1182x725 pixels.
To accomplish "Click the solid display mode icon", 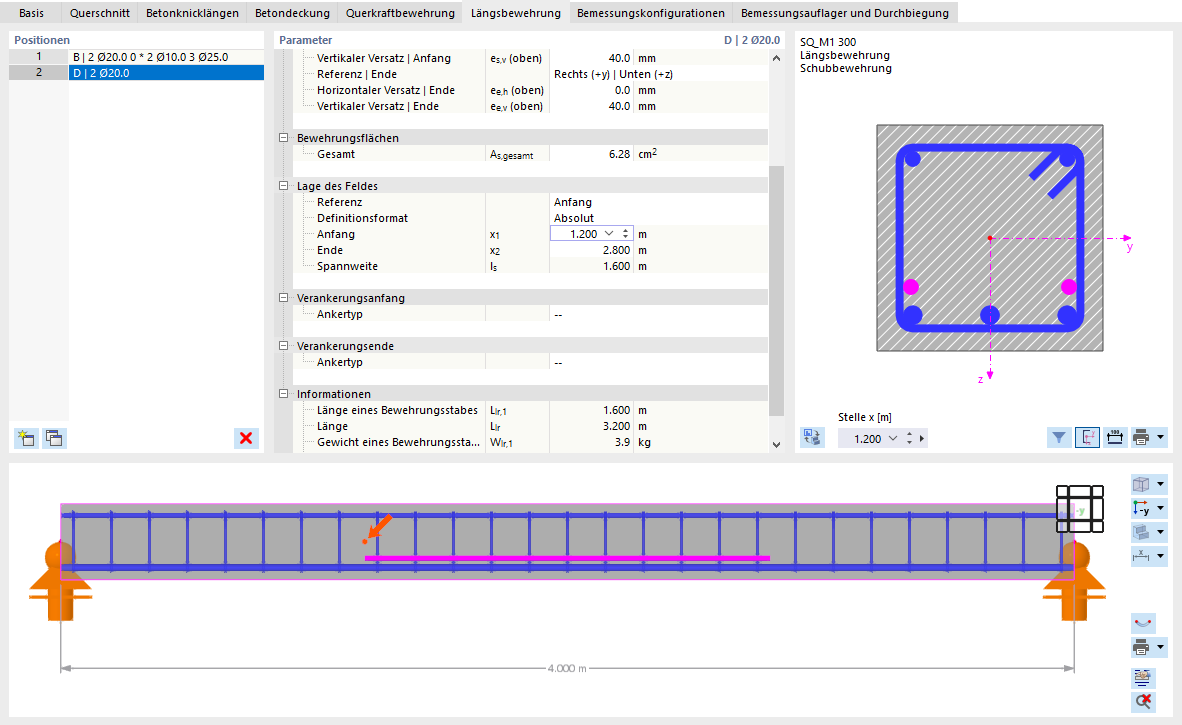I will coord(1141,532).
